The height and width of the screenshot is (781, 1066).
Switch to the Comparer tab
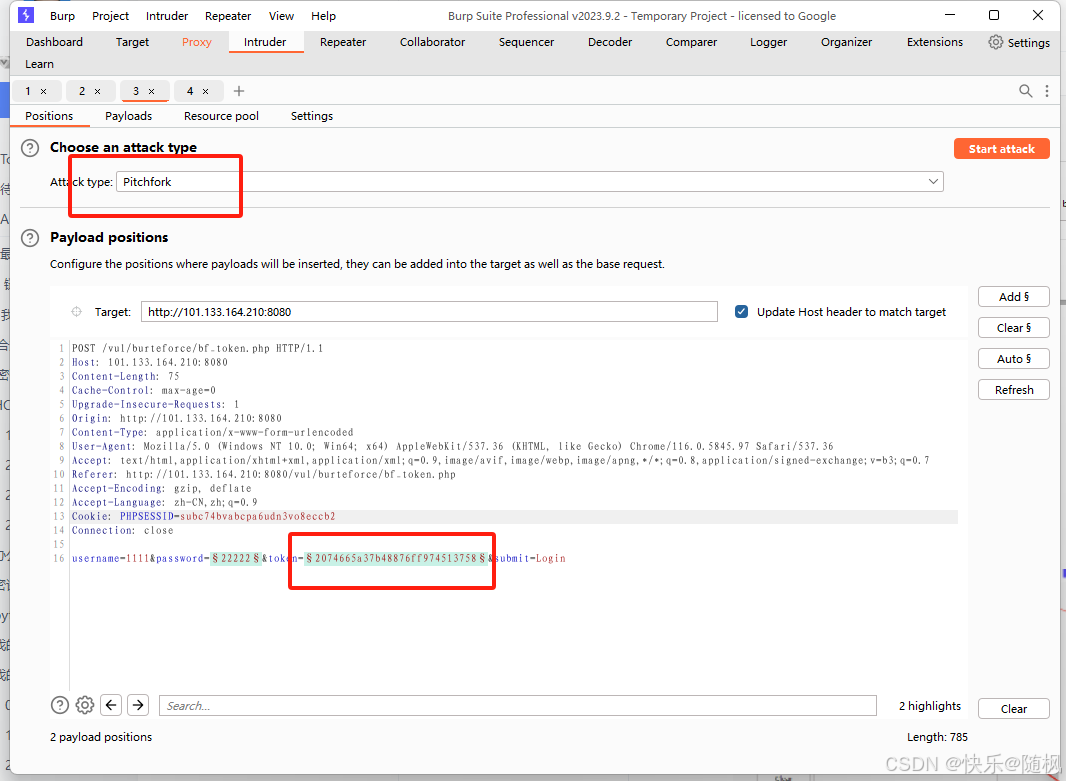[x=691, y=42]
